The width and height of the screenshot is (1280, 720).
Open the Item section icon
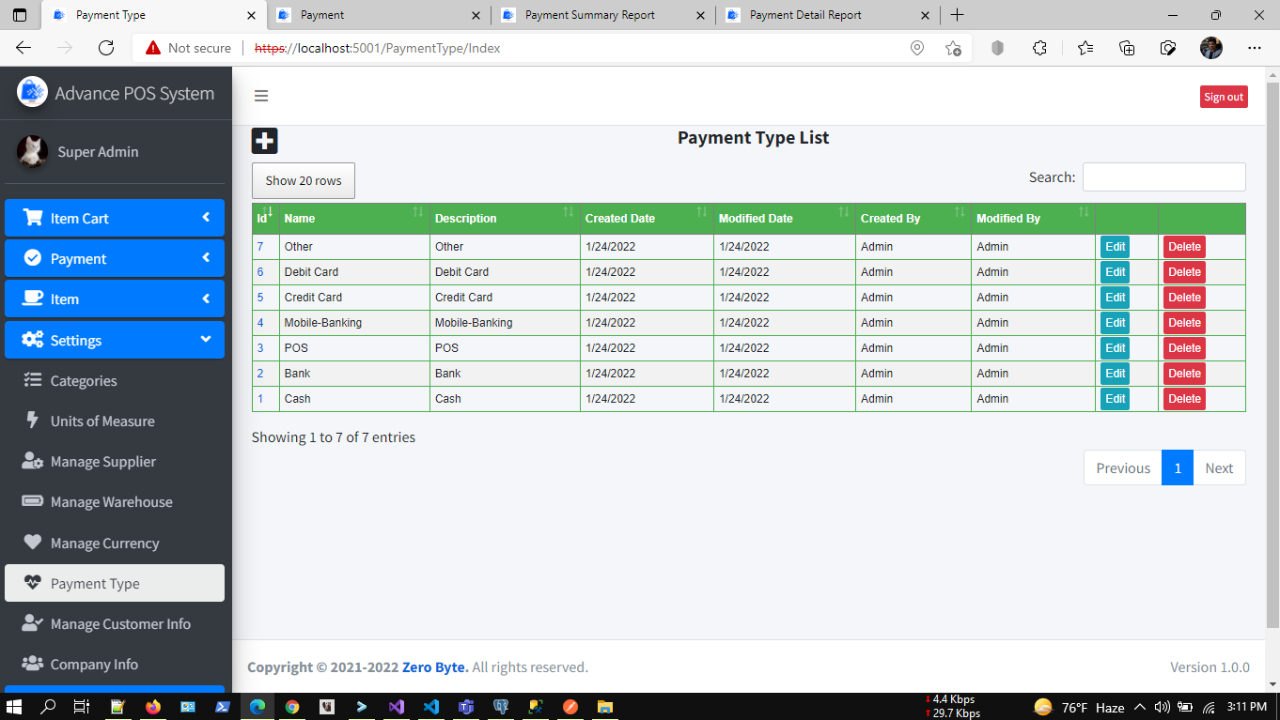click(32, 298)
